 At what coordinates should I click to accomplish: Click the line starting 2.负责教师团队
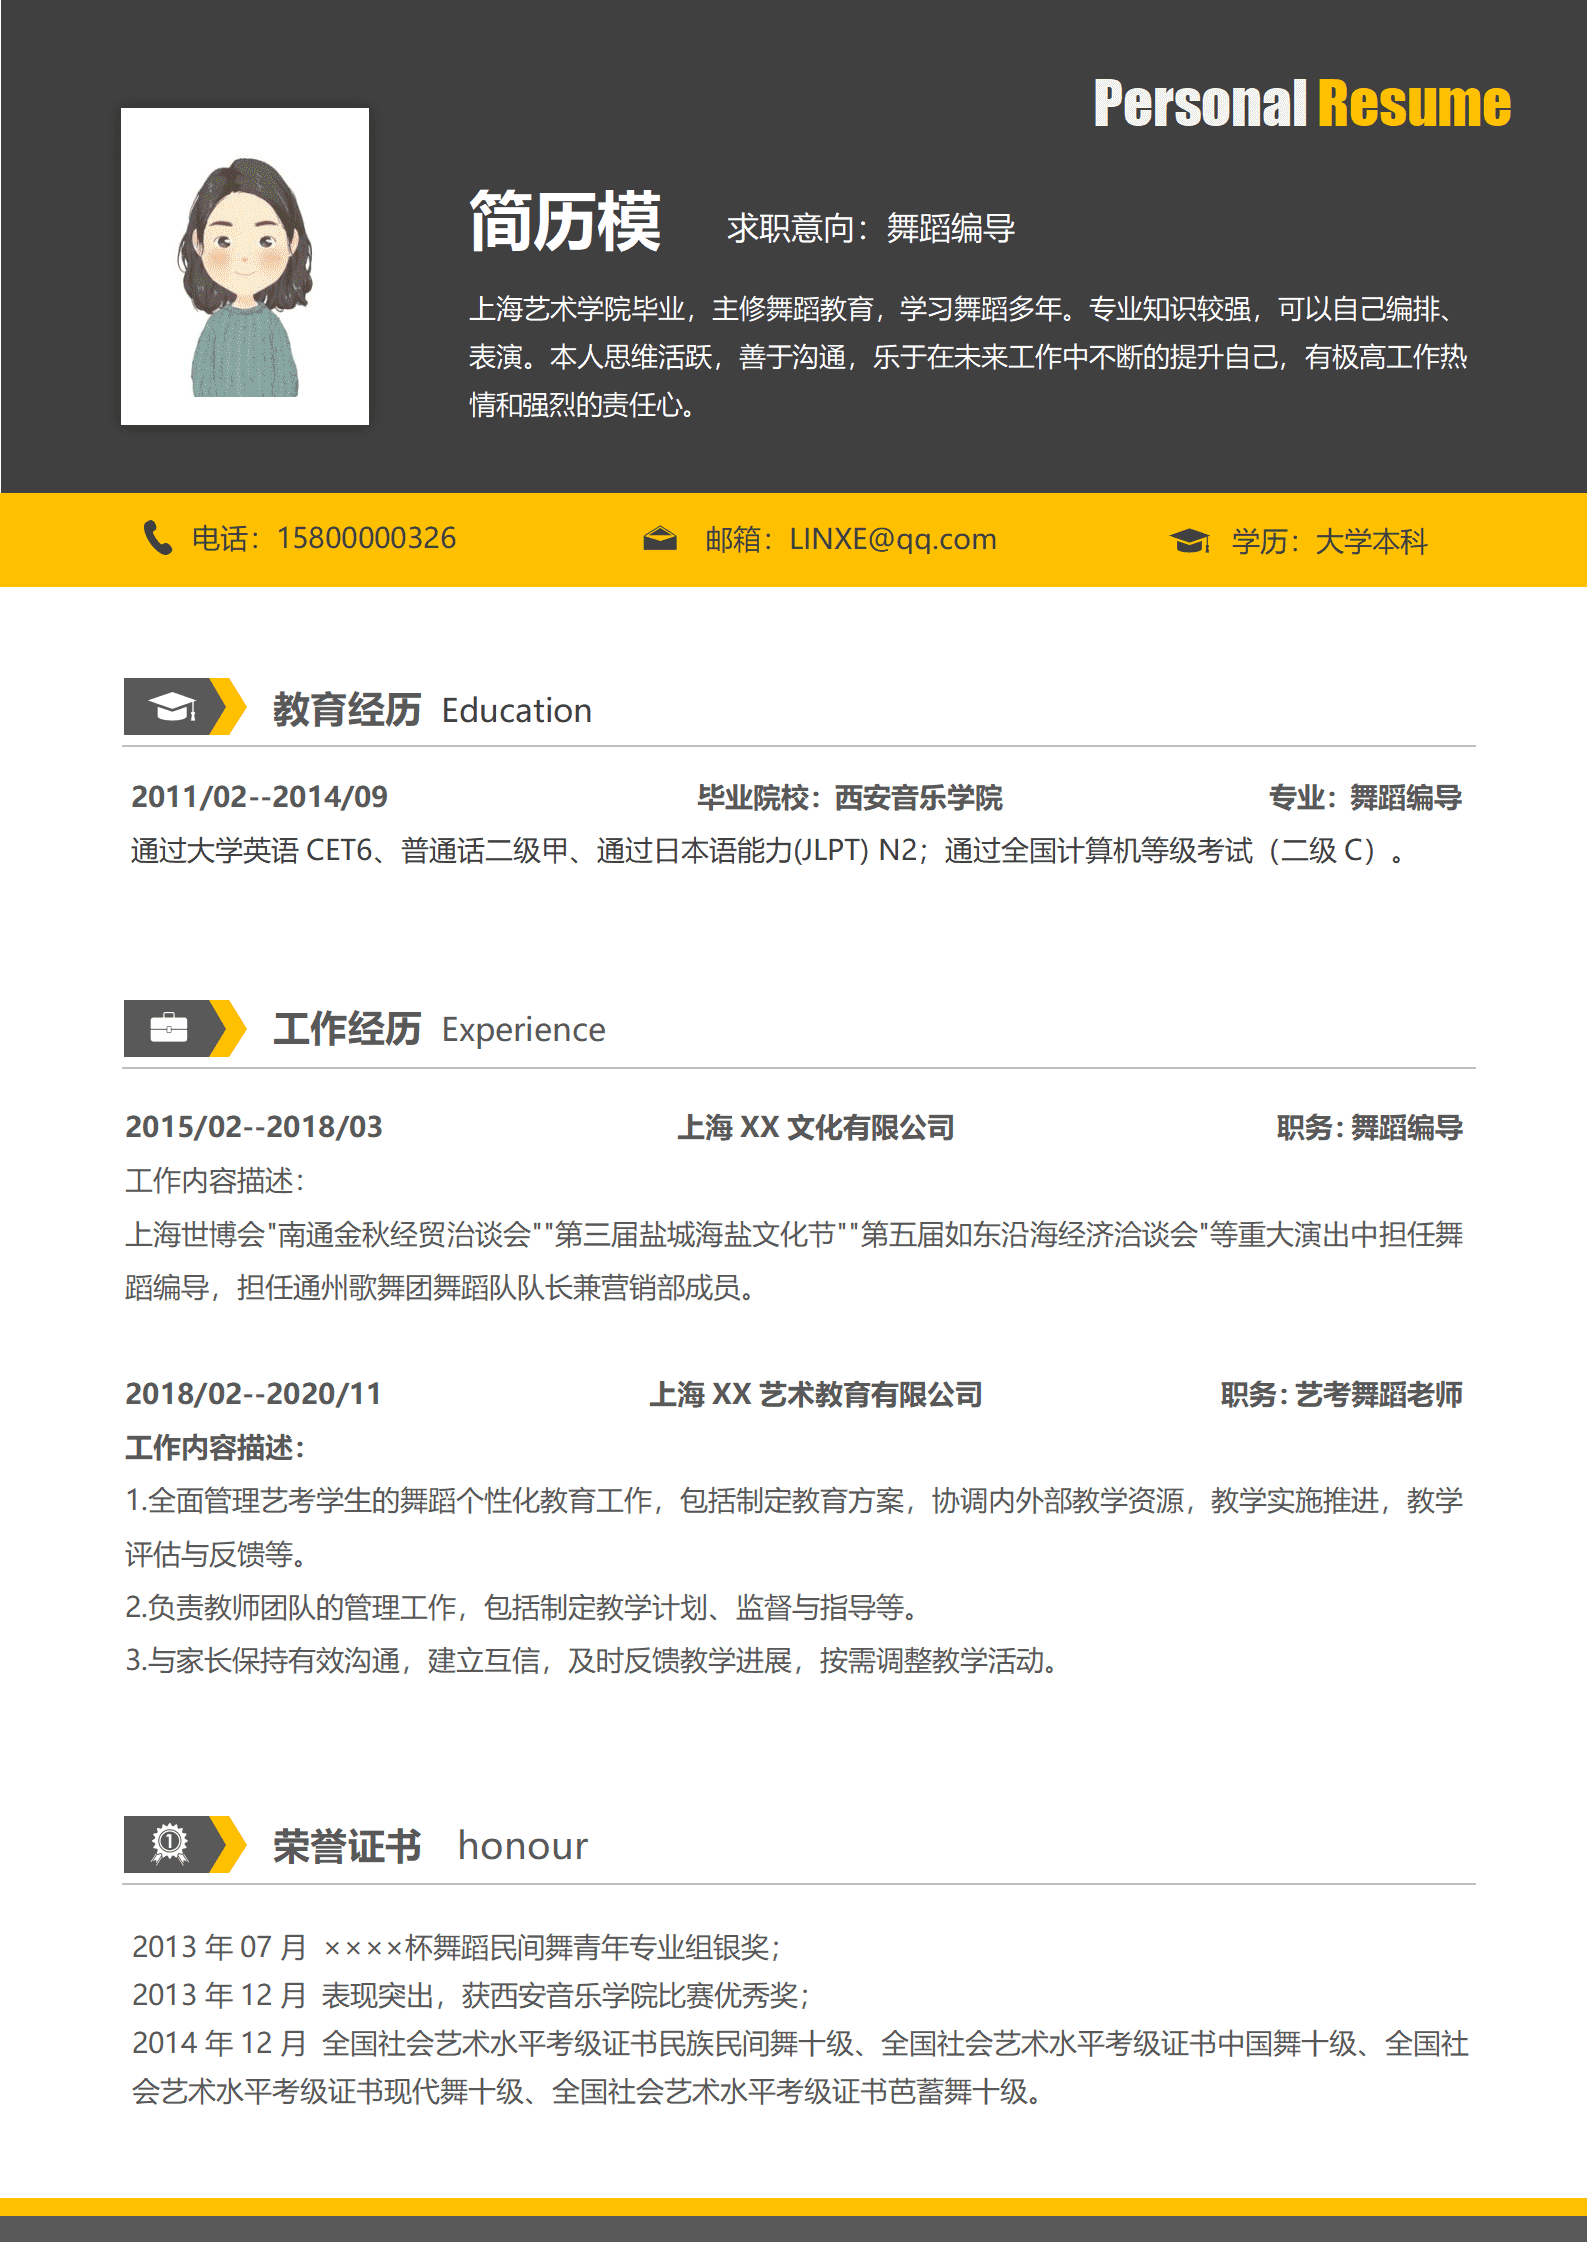click(522, 1607)
